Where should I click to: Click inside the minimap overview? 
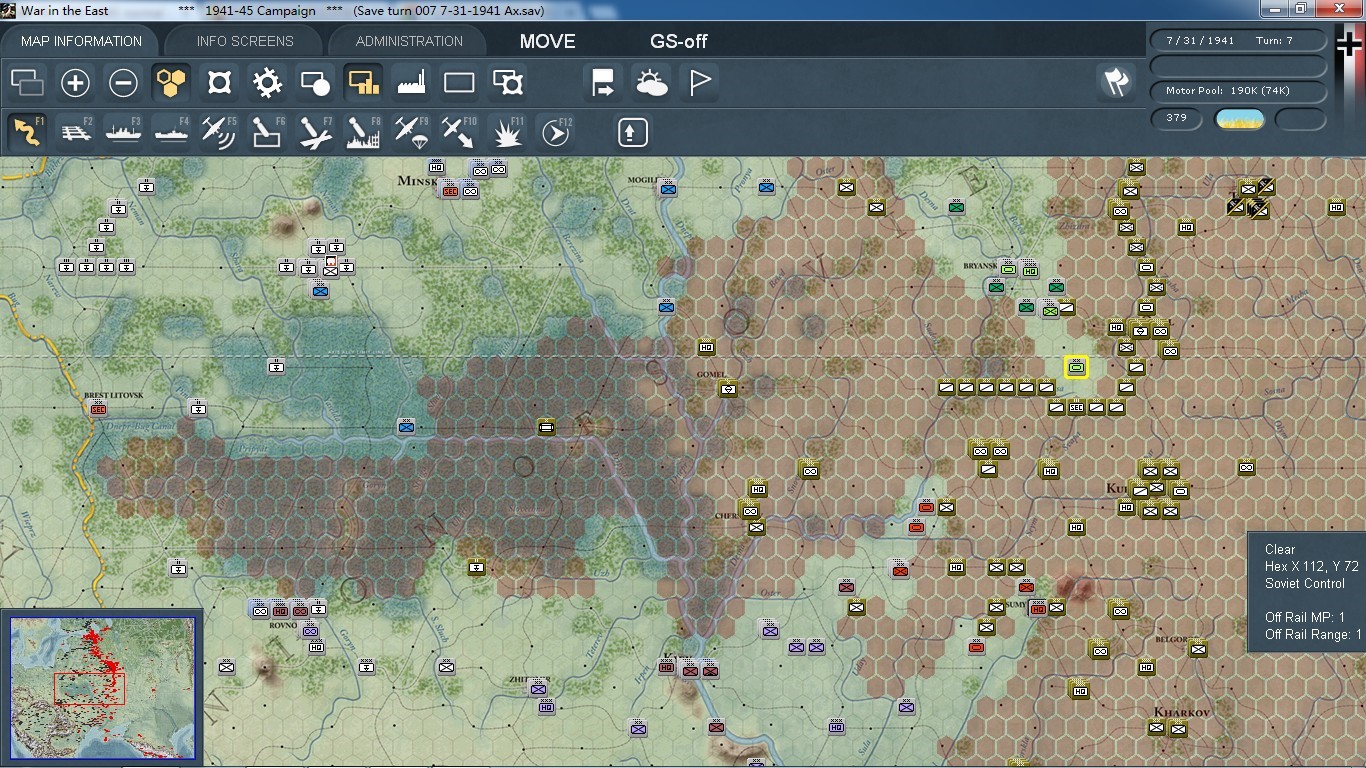click(103, 688)
